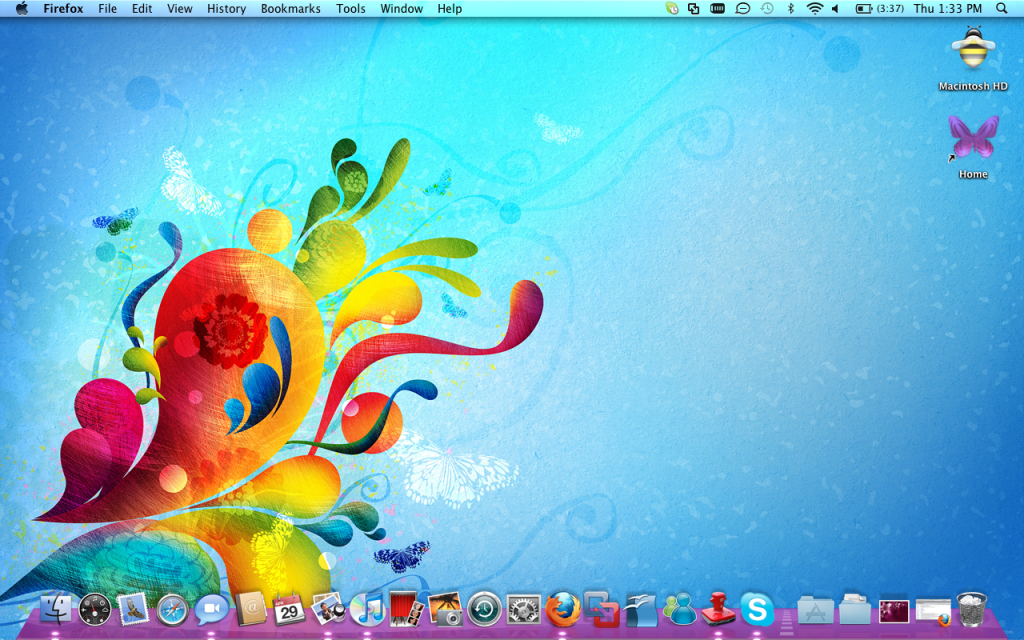Launch Safari compass icon in Dock
This screenshot has height=640, width=1024.
[x=172, y=609]
